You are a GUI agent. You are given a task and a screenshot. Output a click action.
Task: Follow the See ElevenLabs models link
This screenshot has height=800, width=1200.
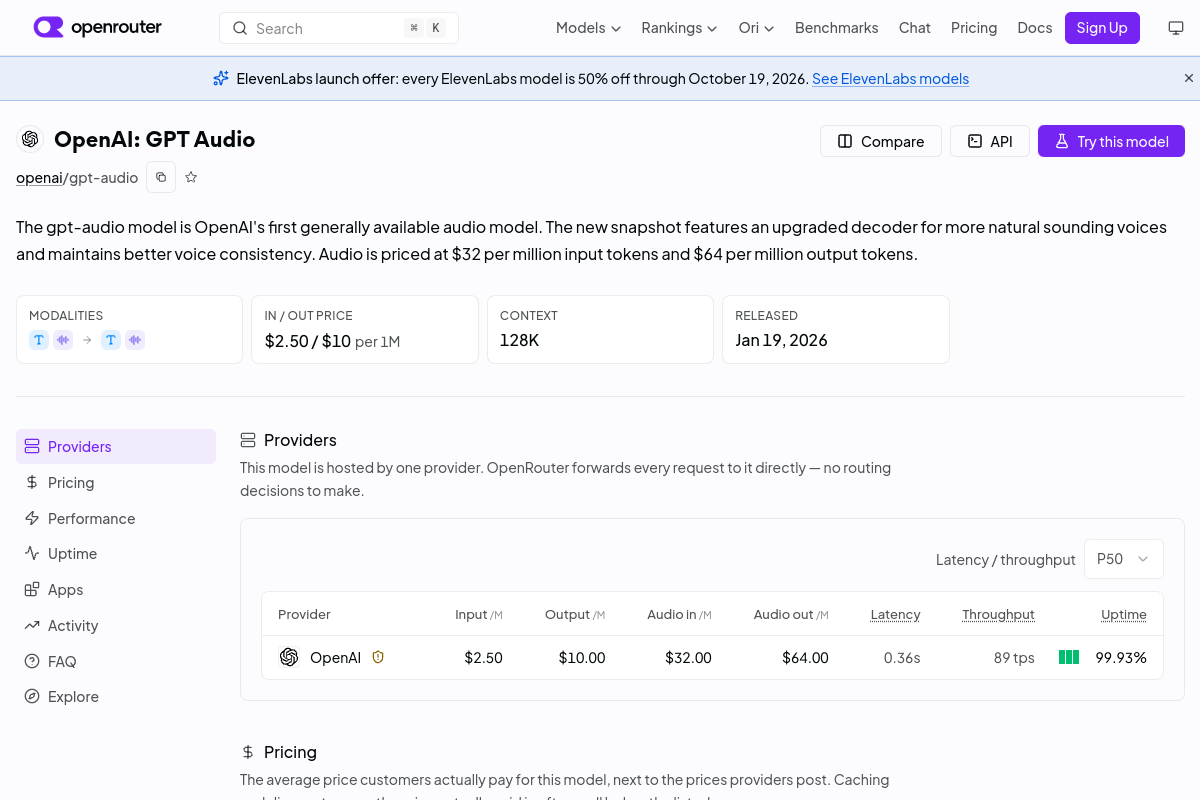[890, 78]
